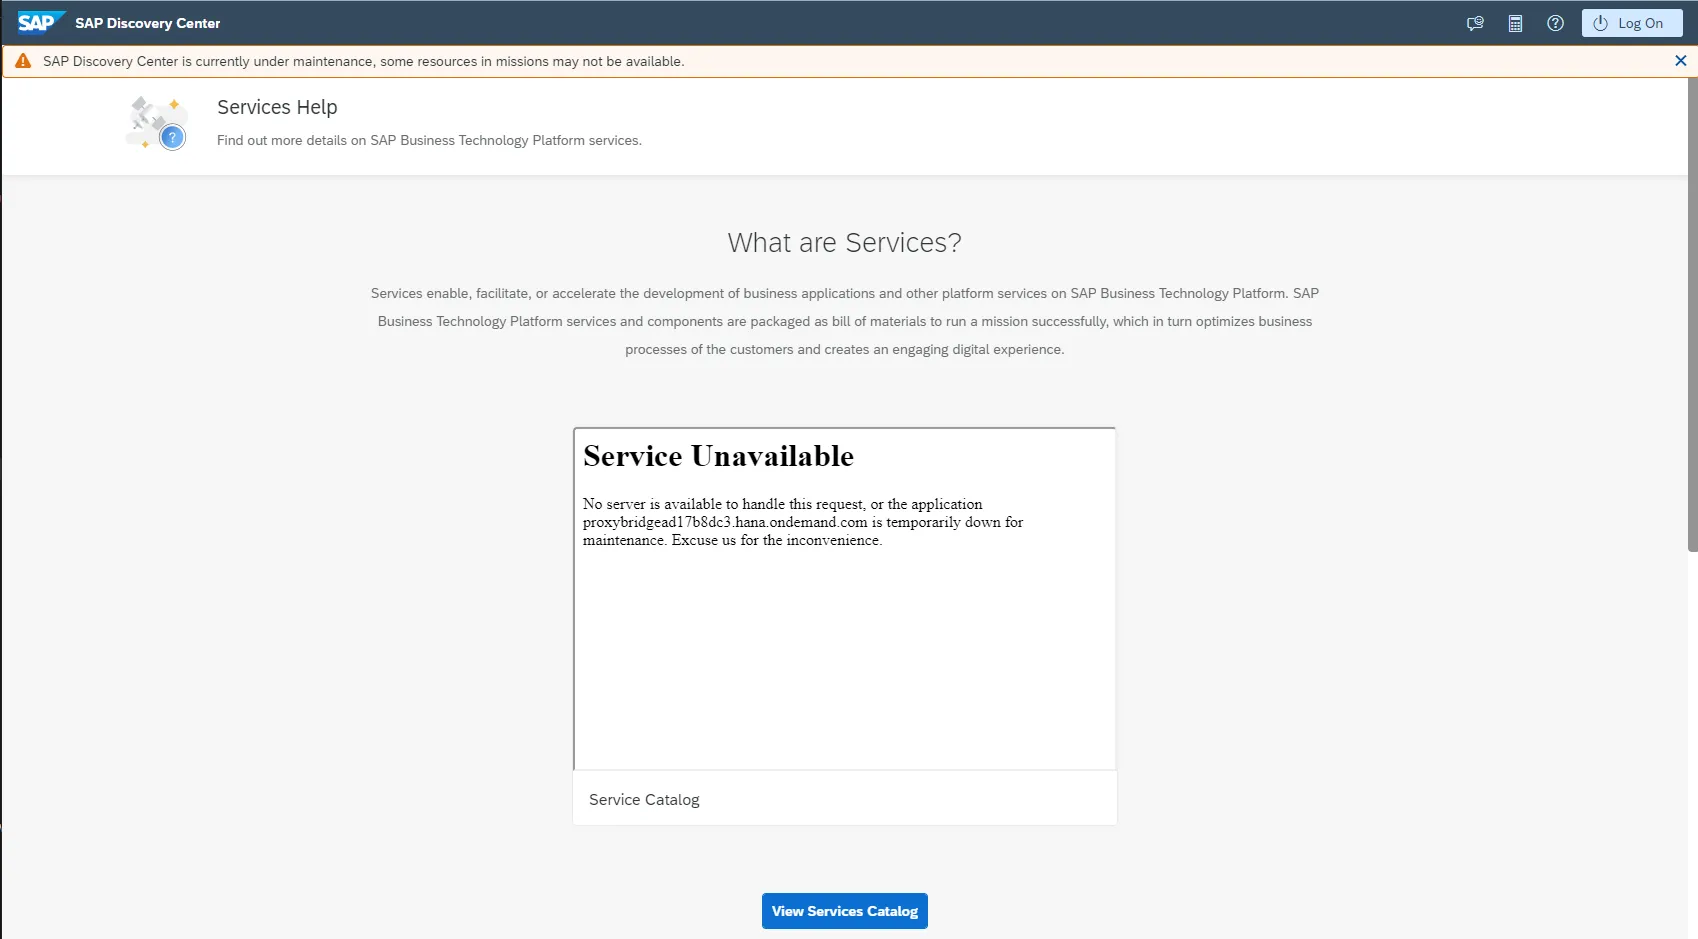Open the calculator estimator icon

pyautogui.click(x=1515, y=23)
